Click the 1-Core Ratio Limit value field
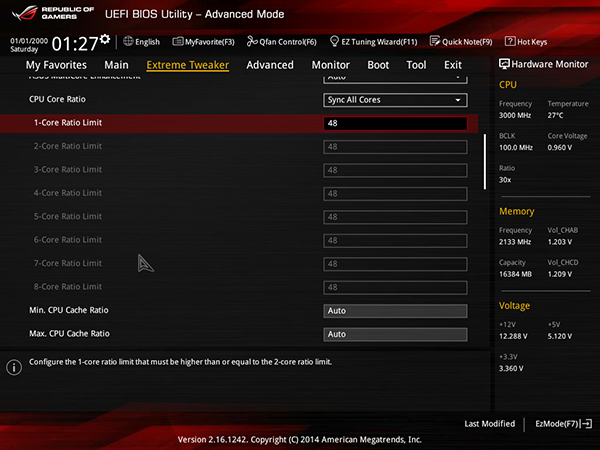The width and height of the screenshot is (600, 450). click(x=395, y=123)
